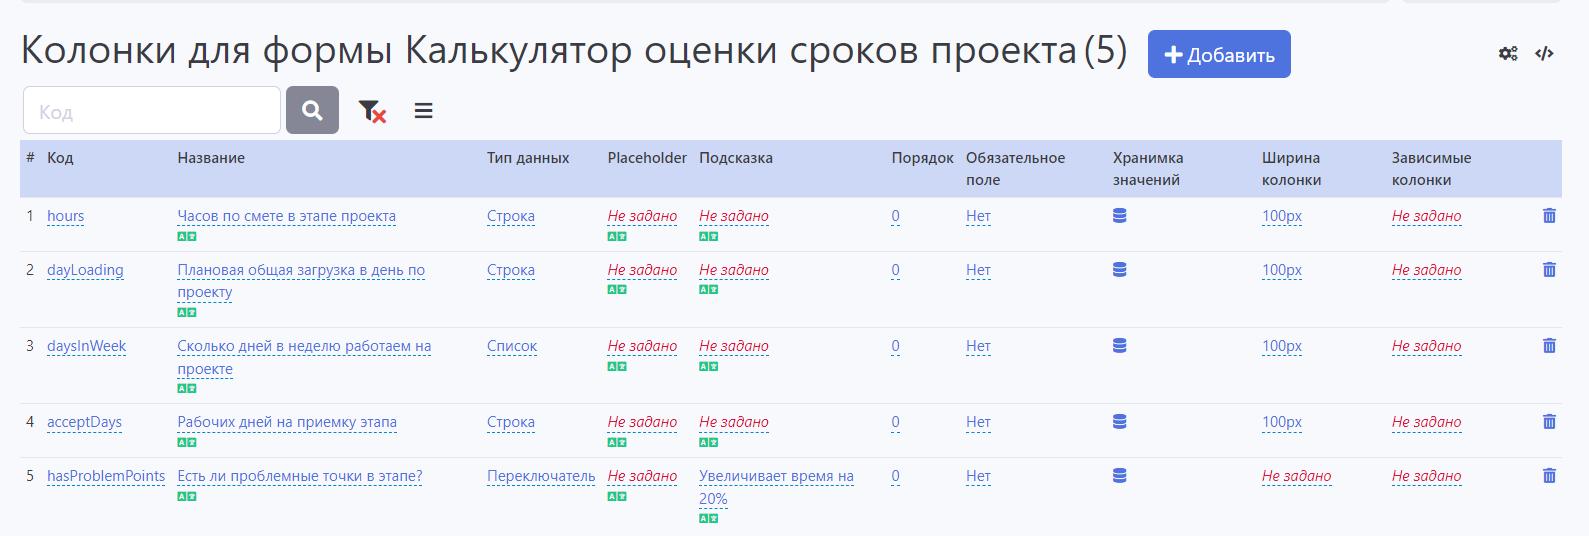
Task: Open the hamburger list menu
Action: click(x=424, y=111)
